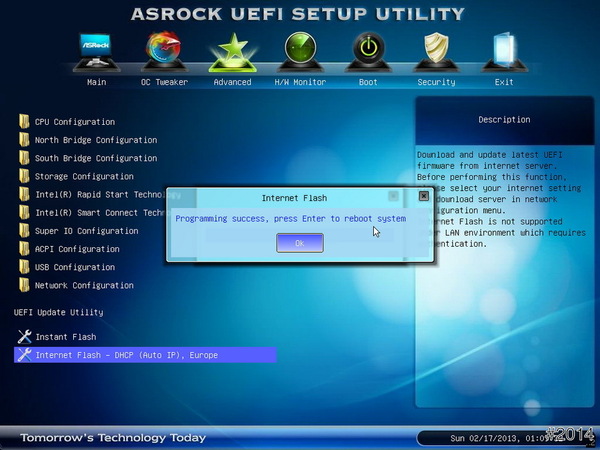Open USB Configuration entry

pyautogui.click(x=75, y=267)
